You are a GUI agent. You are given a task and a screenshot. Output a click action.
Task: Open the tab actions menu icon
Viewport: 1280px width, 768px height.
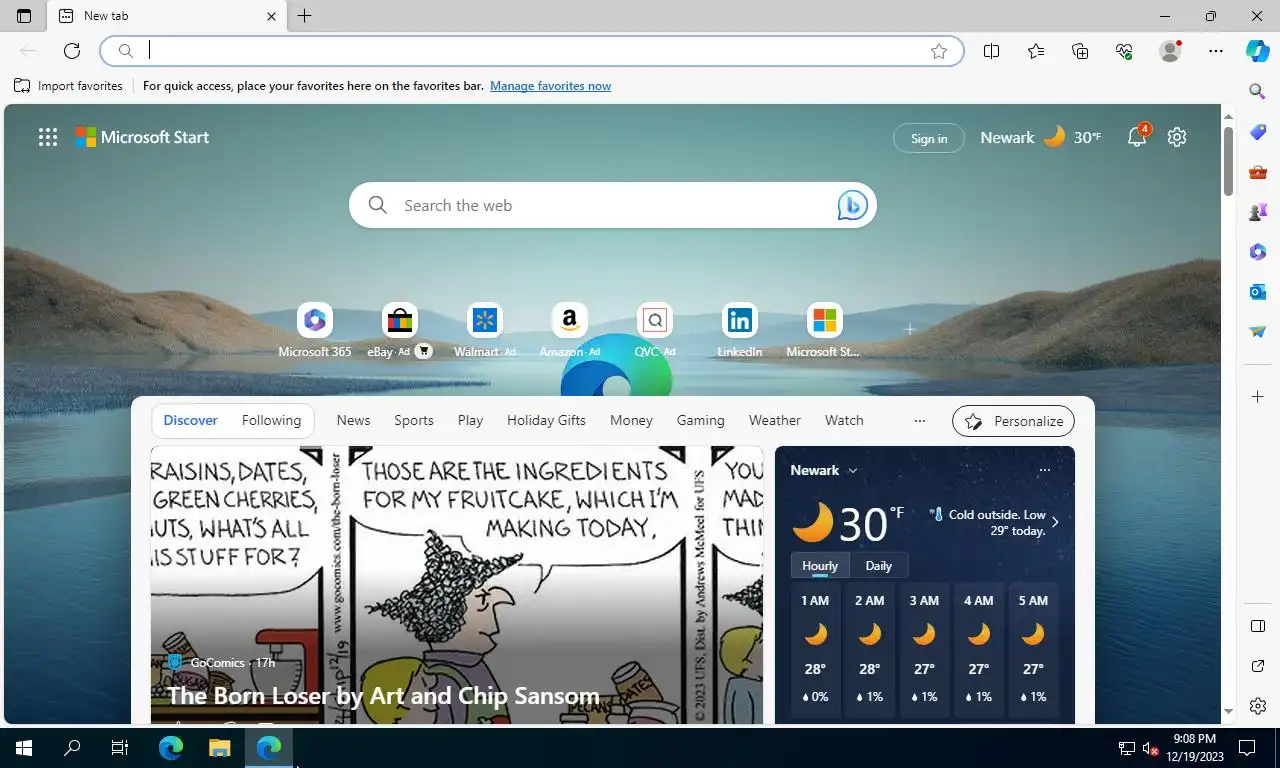pos(24,16)
